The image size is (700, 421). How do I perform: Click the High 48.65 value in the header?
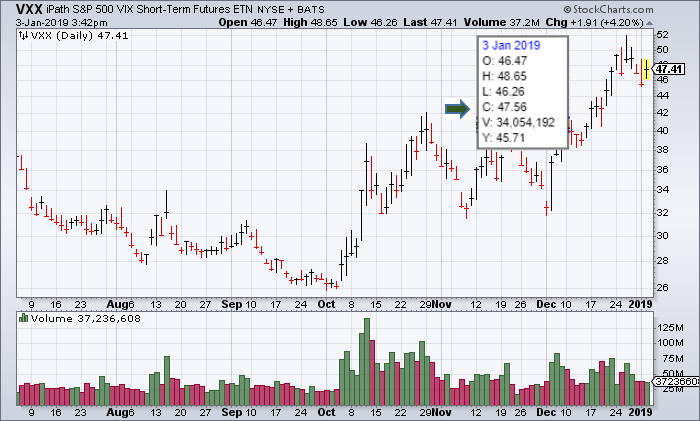pos(310,22)
